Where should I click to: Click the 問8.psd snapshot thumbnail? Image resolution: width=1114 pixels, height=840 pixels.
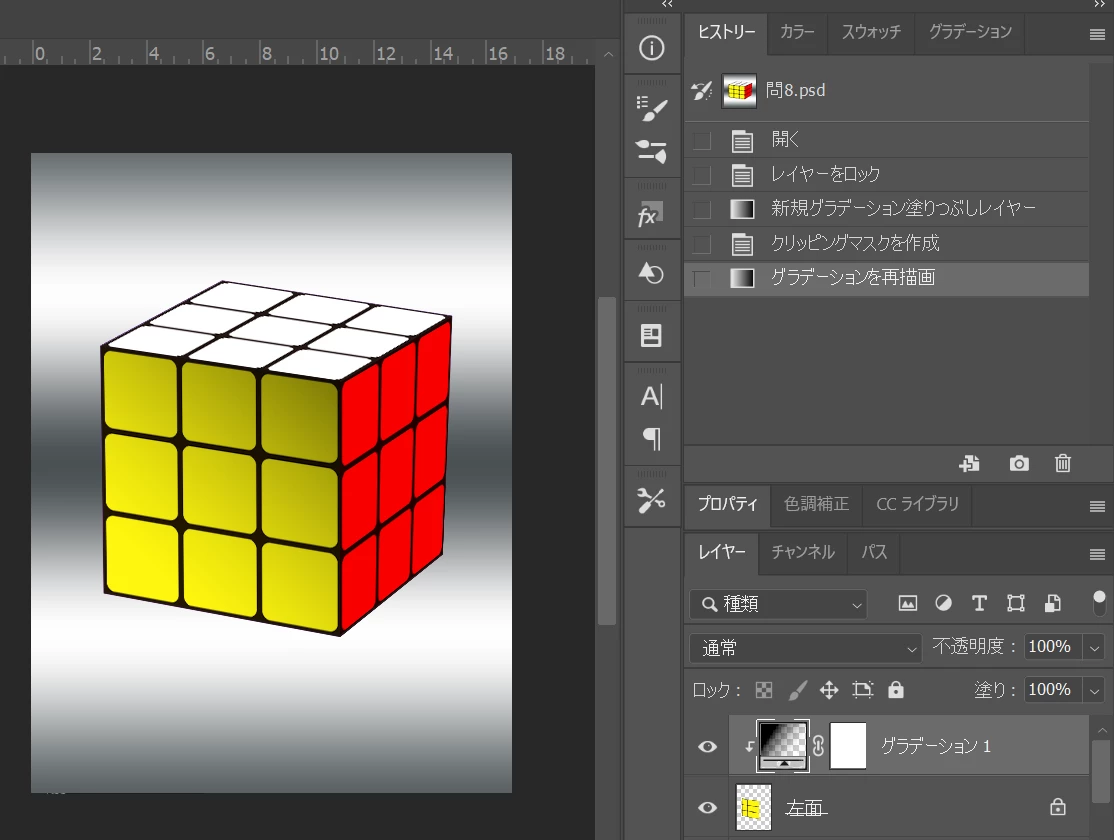(x=739, y=90)
